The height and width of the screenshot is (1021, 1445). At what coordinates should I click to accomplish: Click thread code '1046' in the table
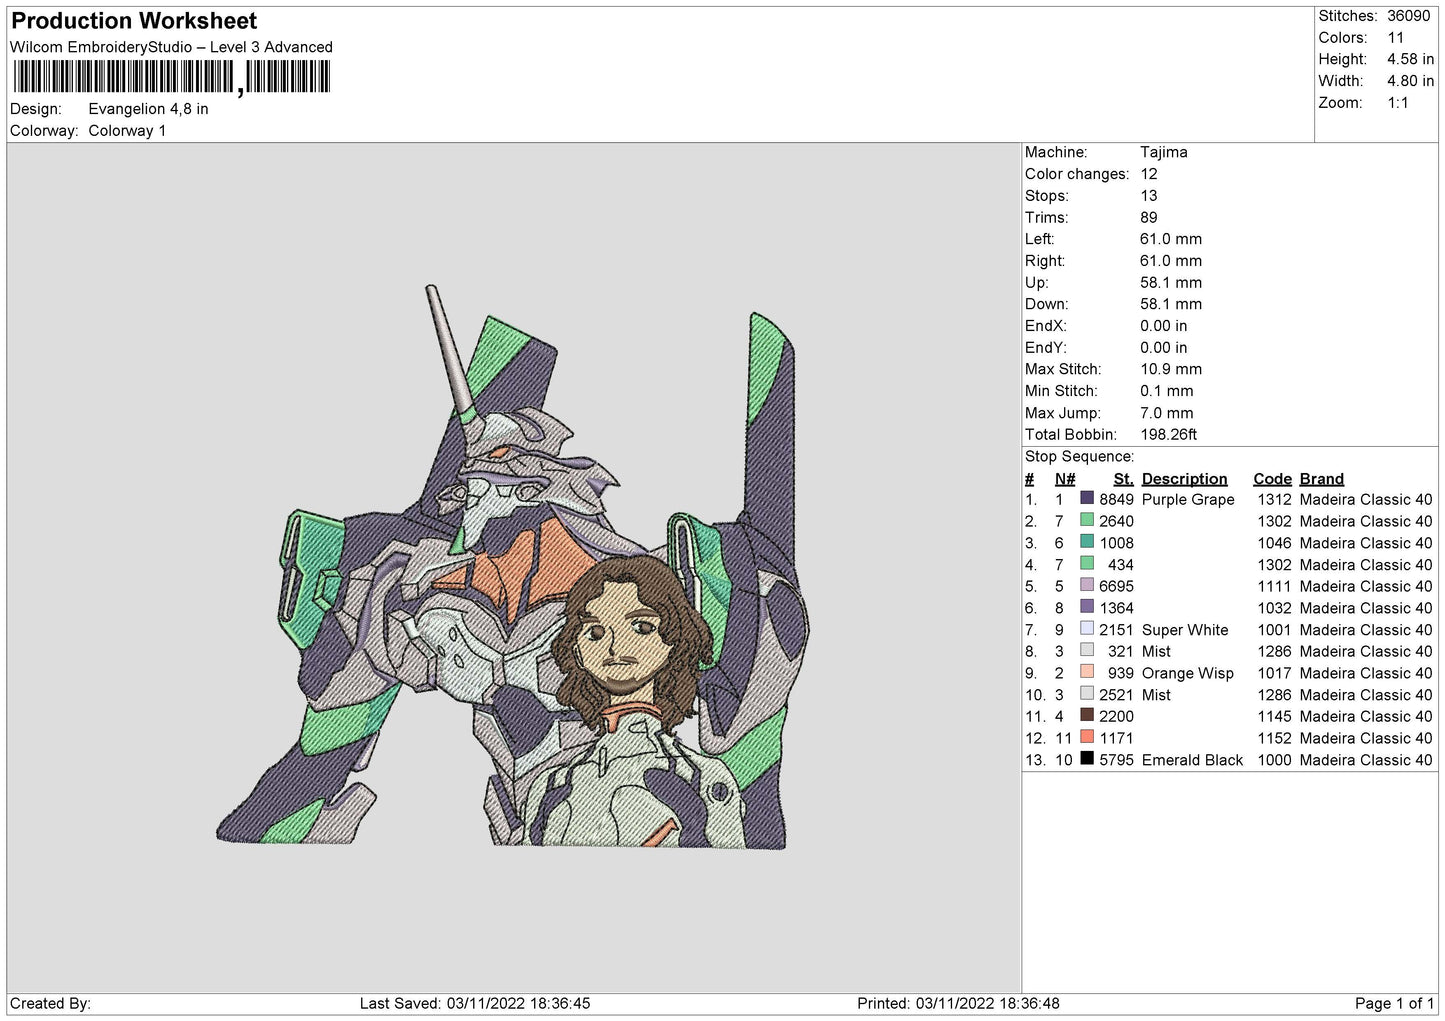click(1274, 543)
